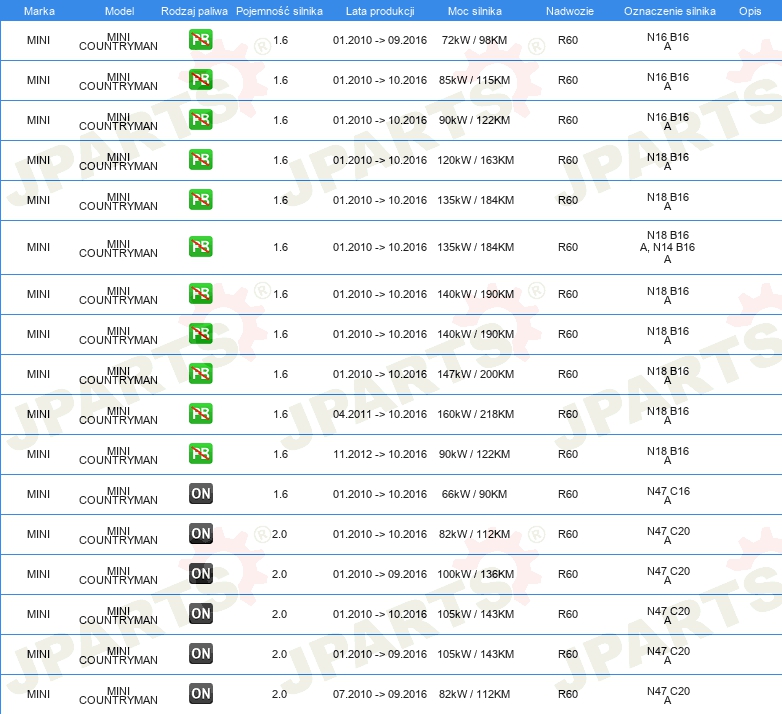
Task: Select the diesel ON icon in the 82kW 01.2010 row
Action: pyautogui.click(x=200, y=534)
